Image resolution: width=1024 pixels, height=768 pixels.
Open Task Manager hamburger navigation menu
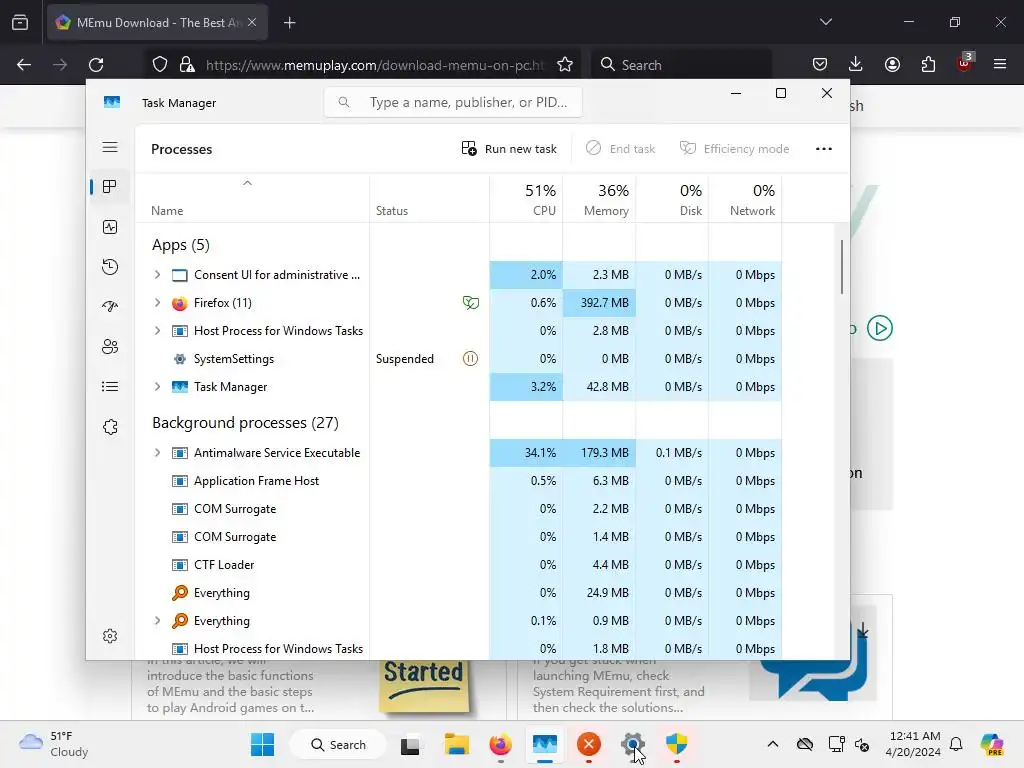(110, 148)
